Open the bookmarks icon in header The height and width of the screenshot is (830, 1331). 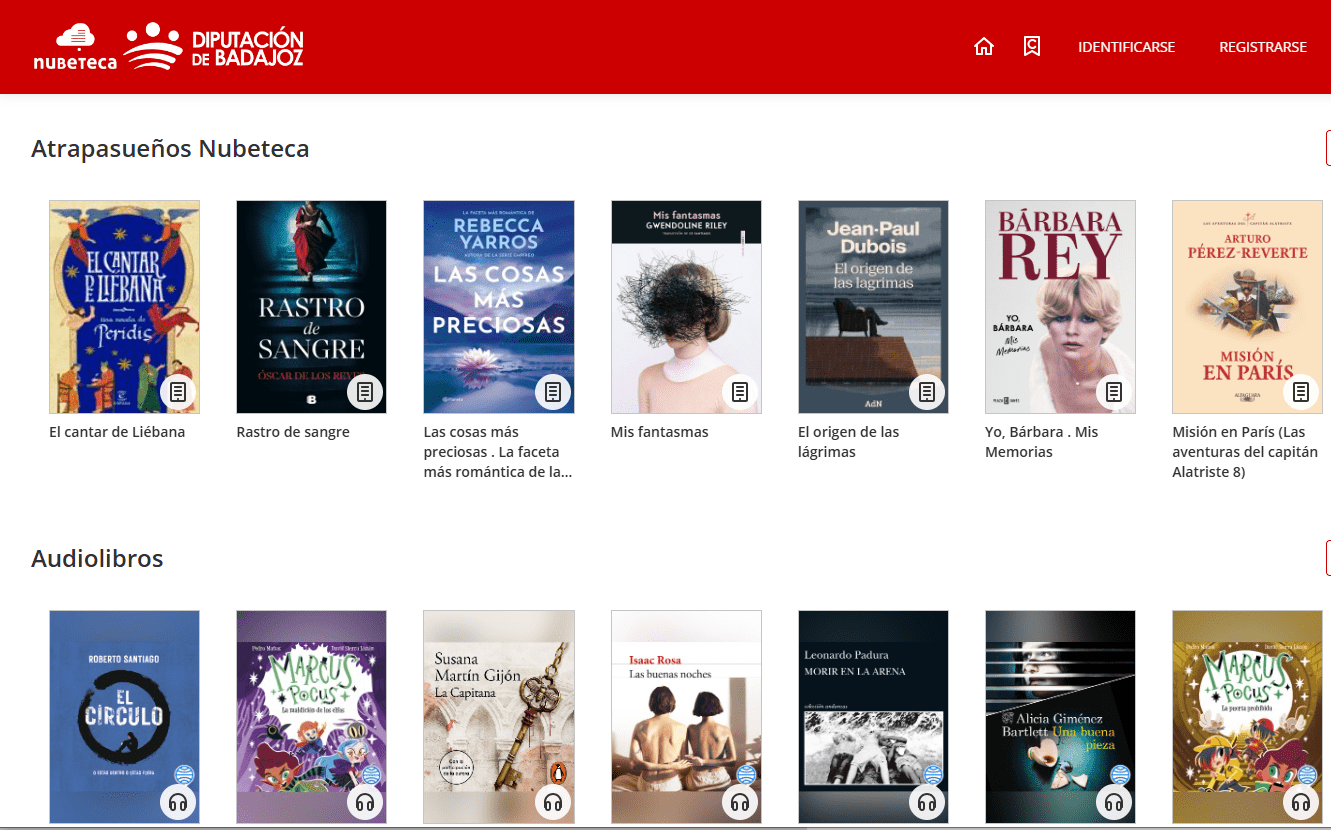pyautogui.click(x=1032, y=47)
